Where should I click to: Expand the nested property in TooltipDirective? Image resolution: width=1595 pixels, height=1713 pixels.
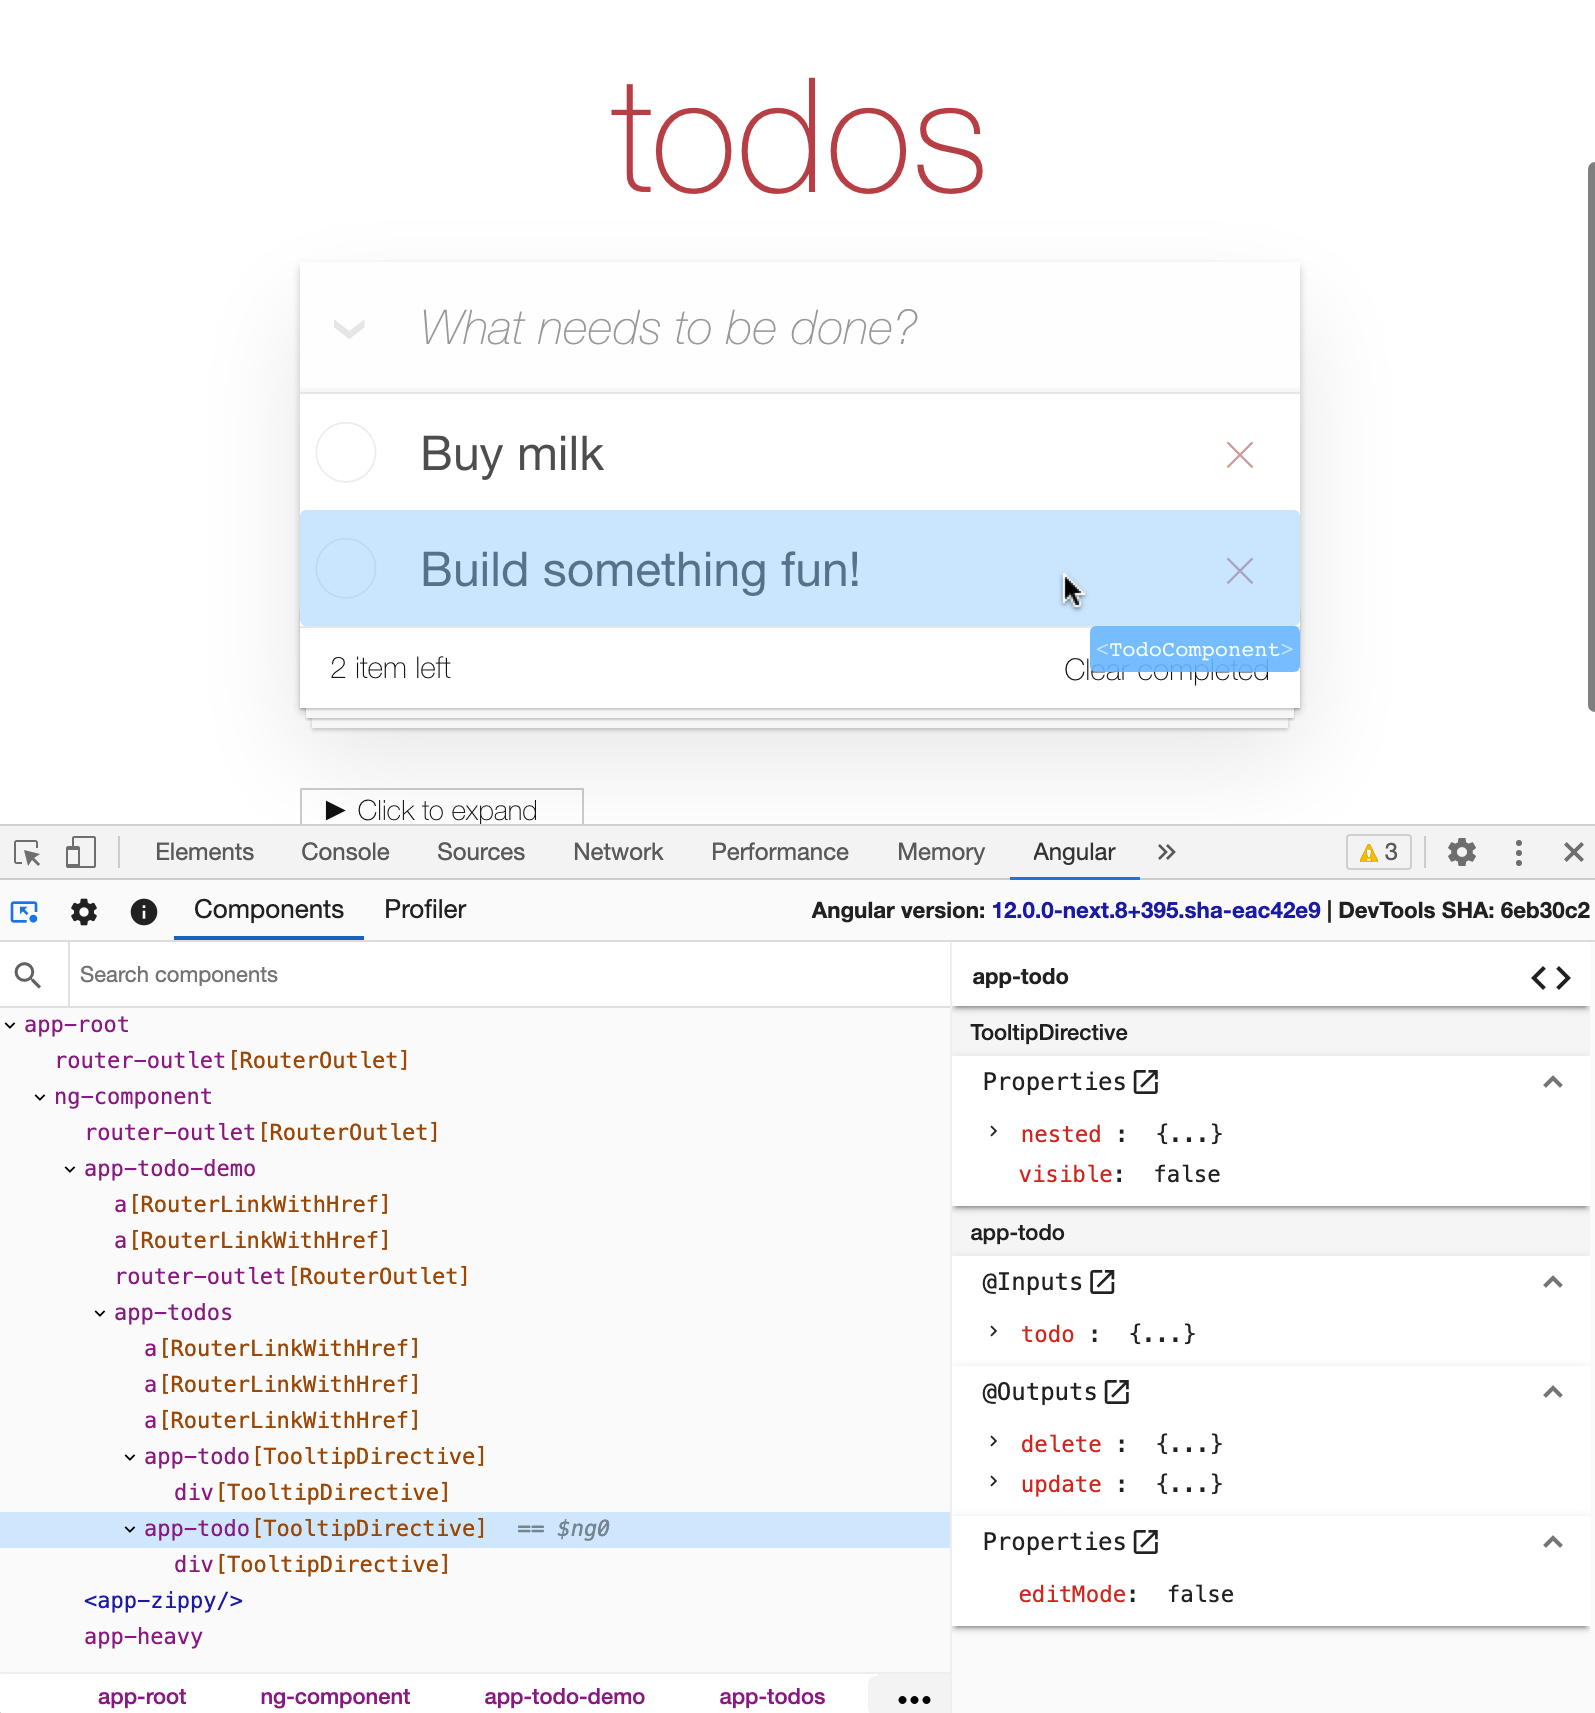tap(993, 1132)
